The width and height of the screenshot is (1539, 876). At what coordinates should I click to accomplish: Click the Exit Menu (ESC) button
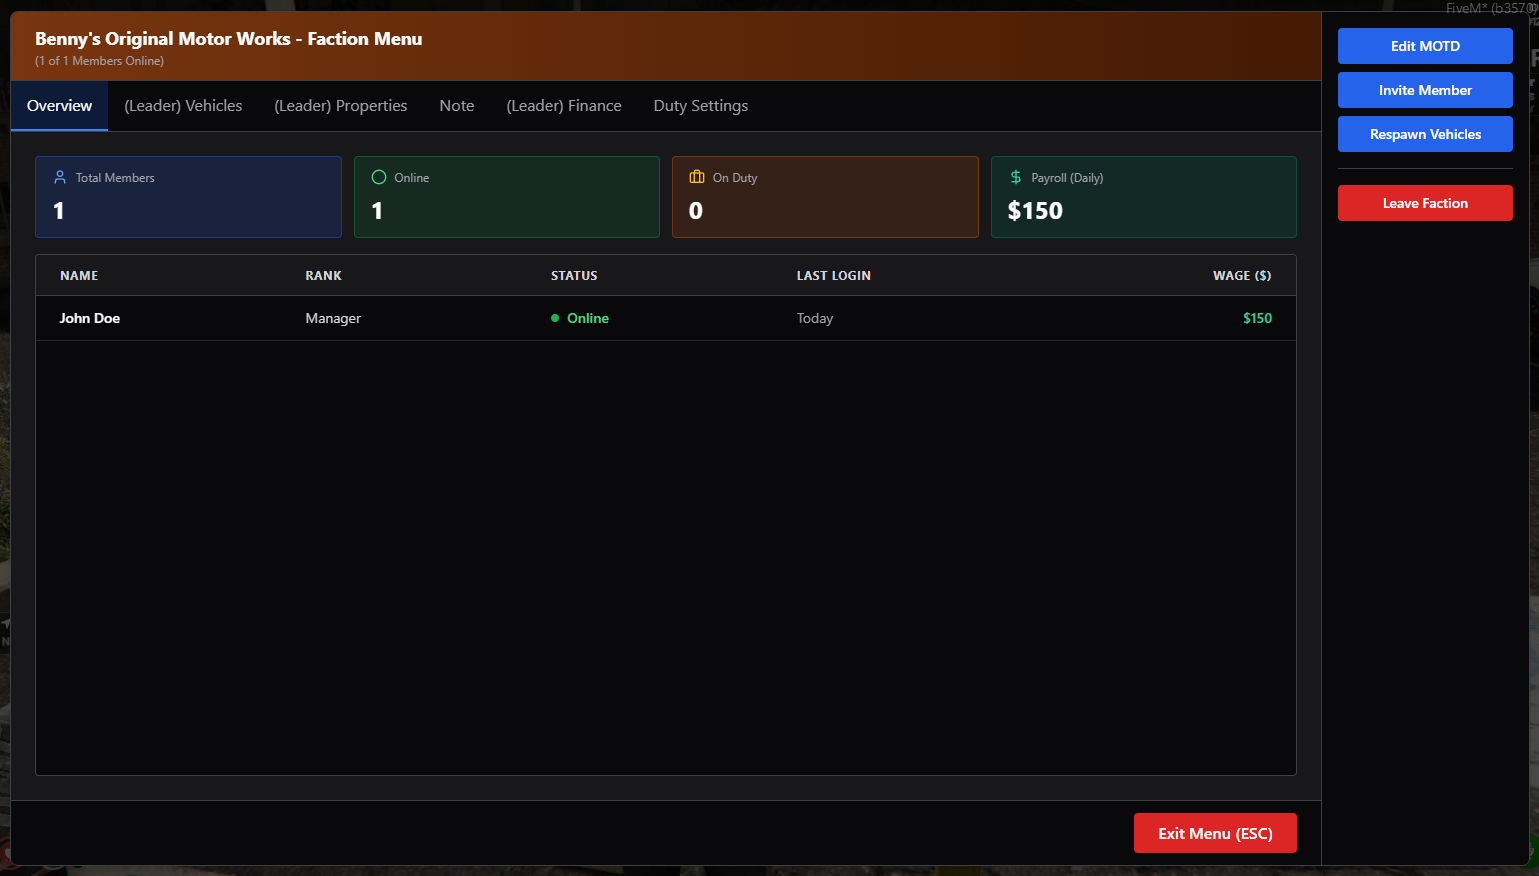coord(1215,833)
